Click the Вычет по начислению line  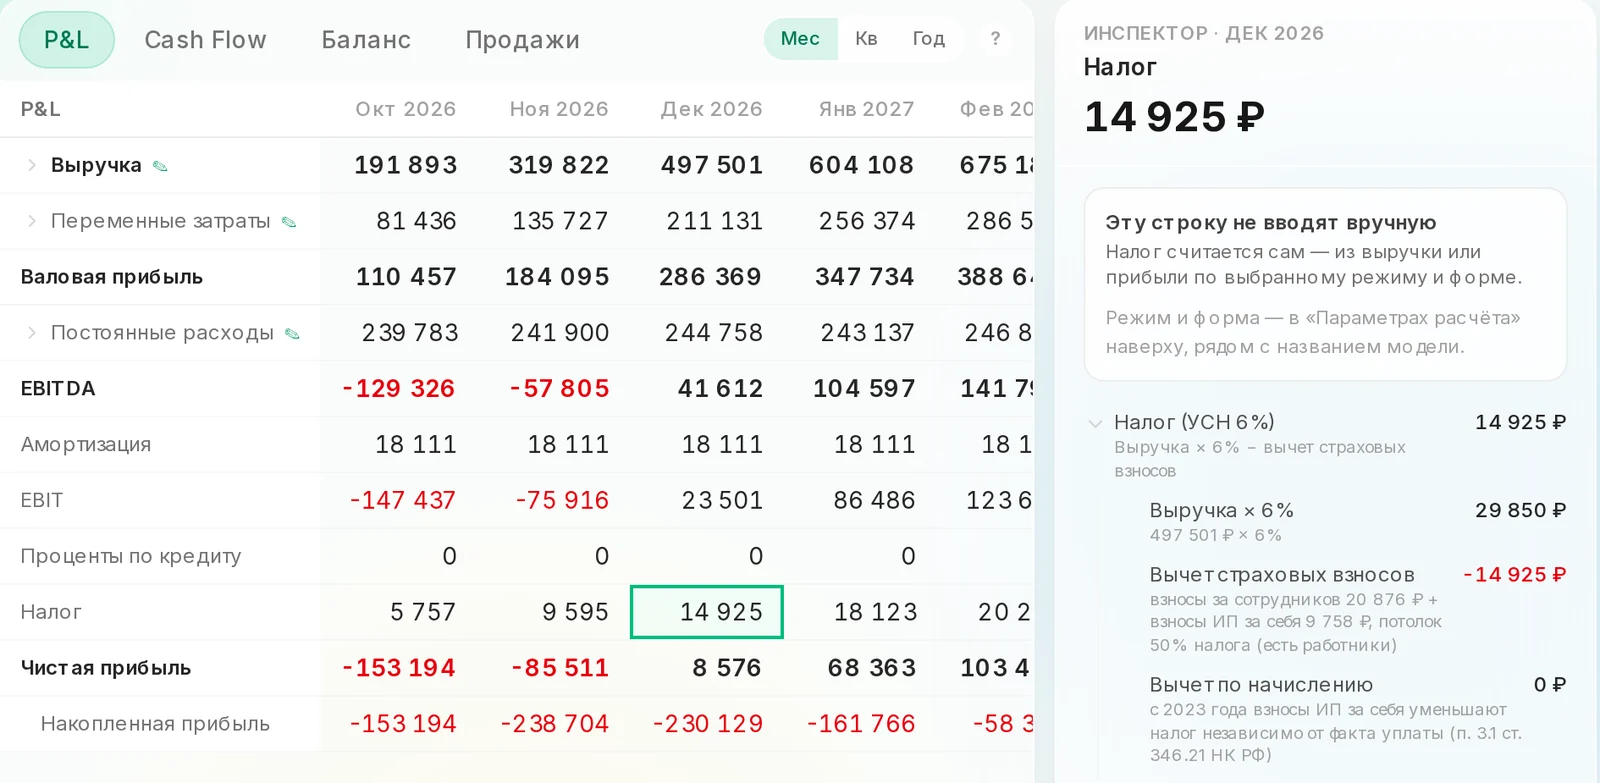(1357, 719)
